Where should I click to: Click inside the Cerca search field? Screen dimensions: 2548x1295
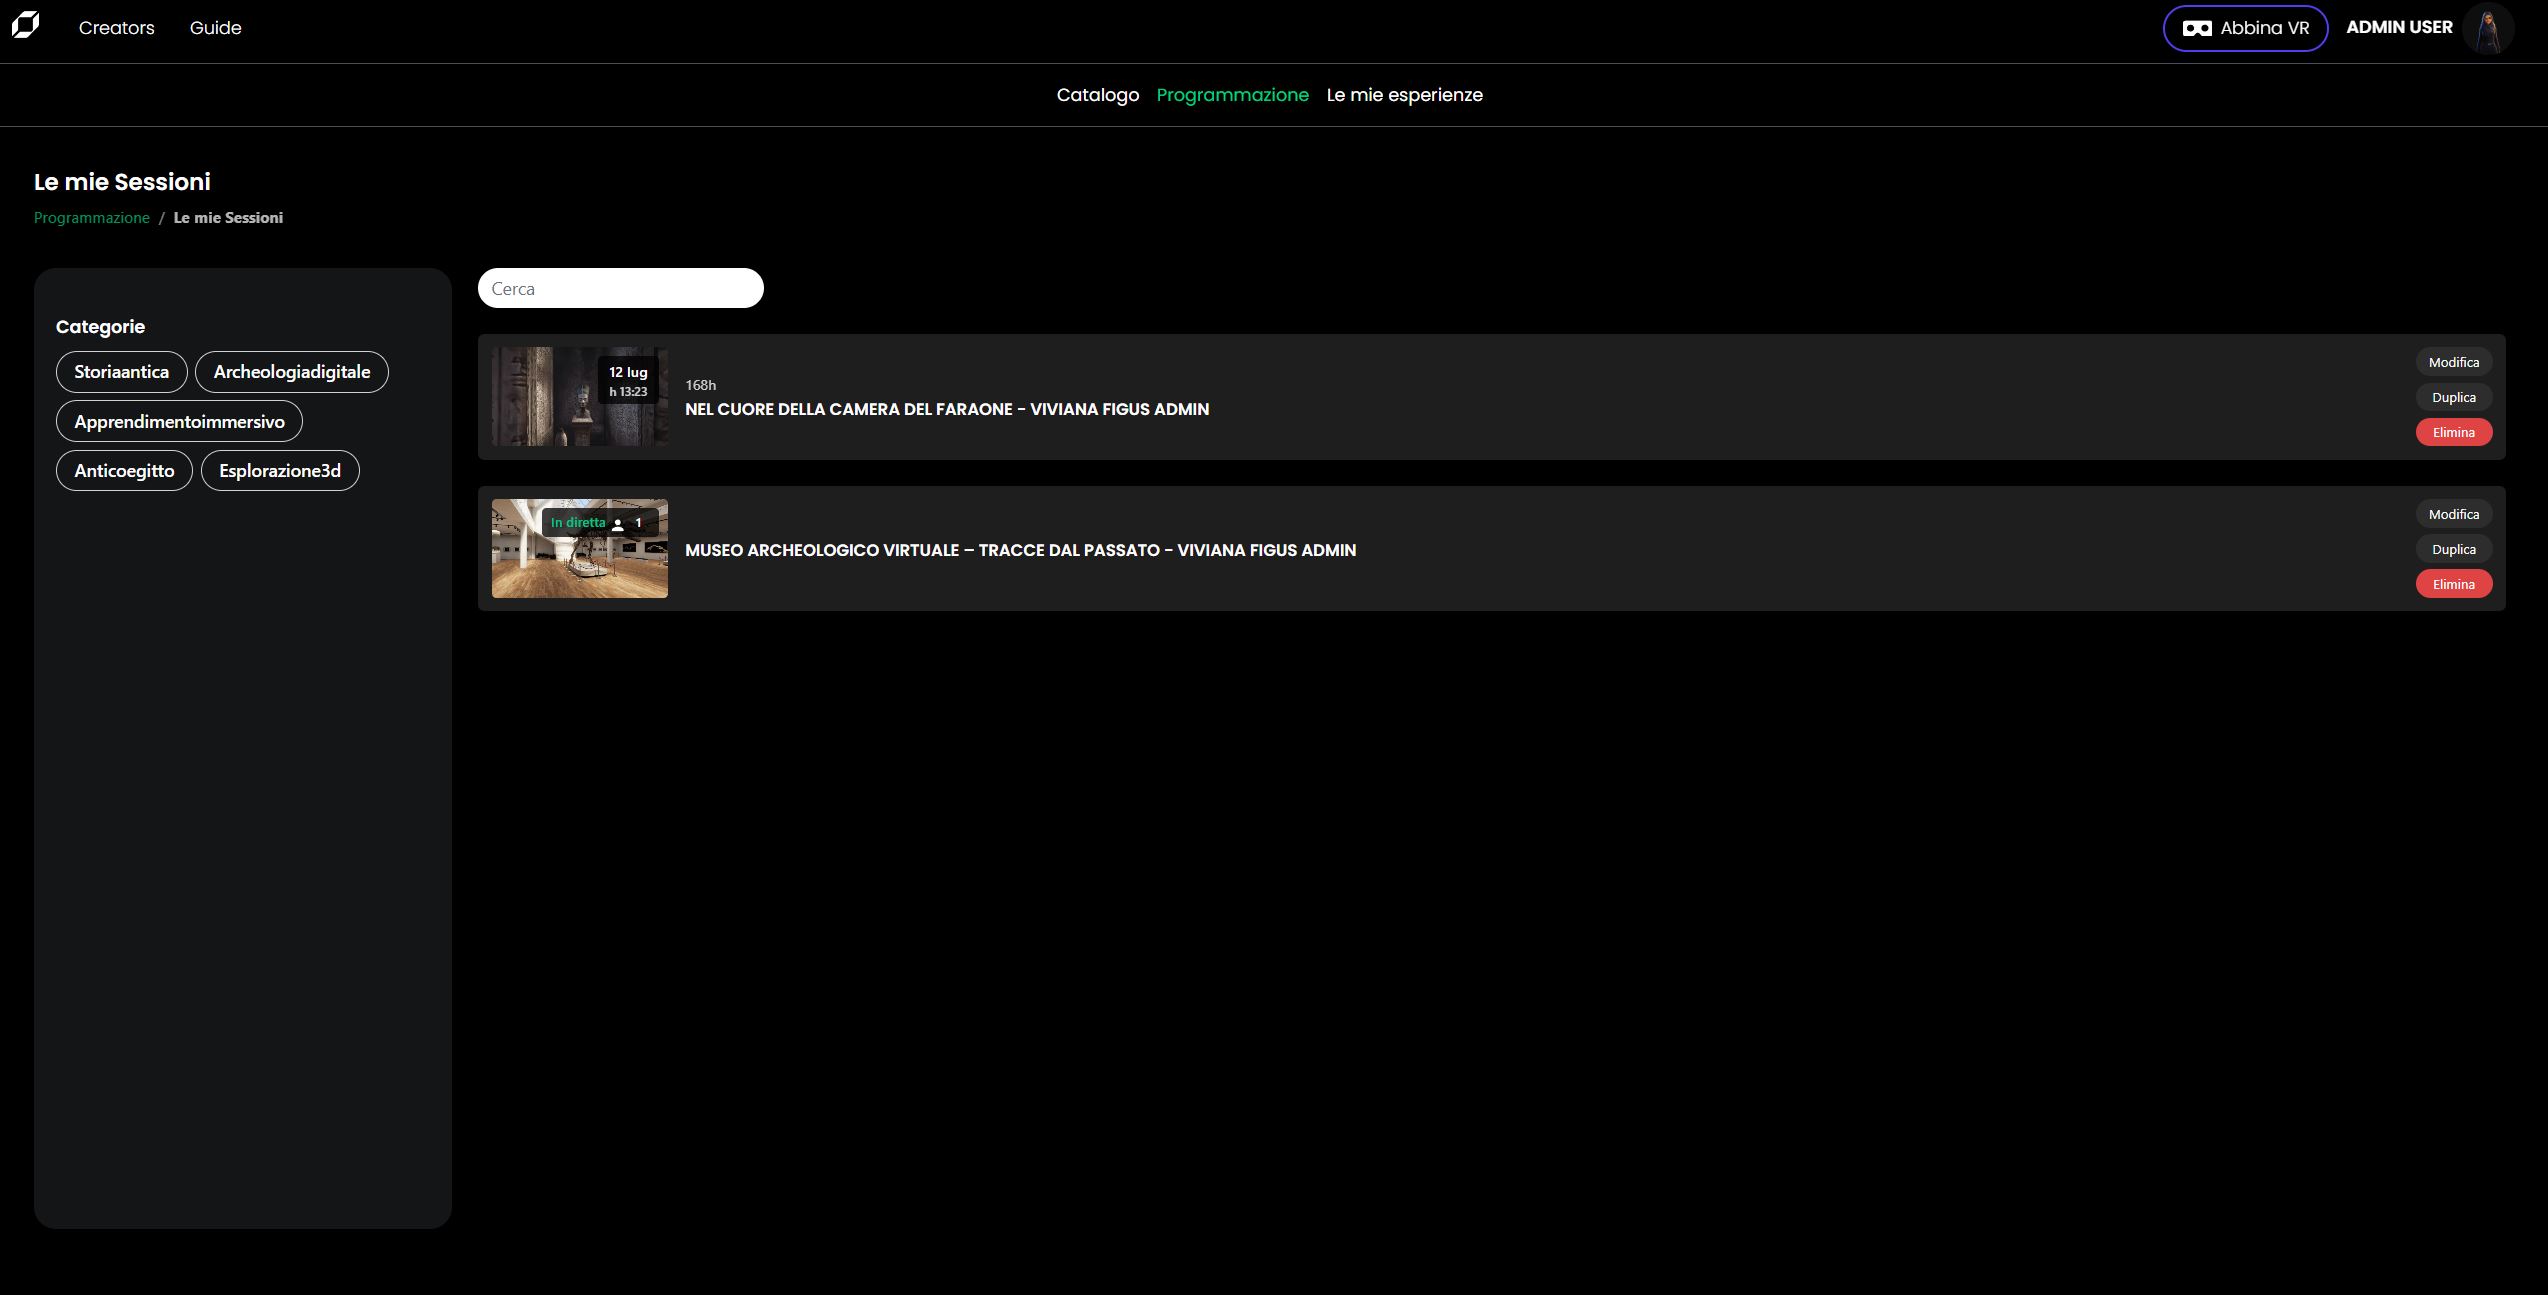tap(620, 288)
